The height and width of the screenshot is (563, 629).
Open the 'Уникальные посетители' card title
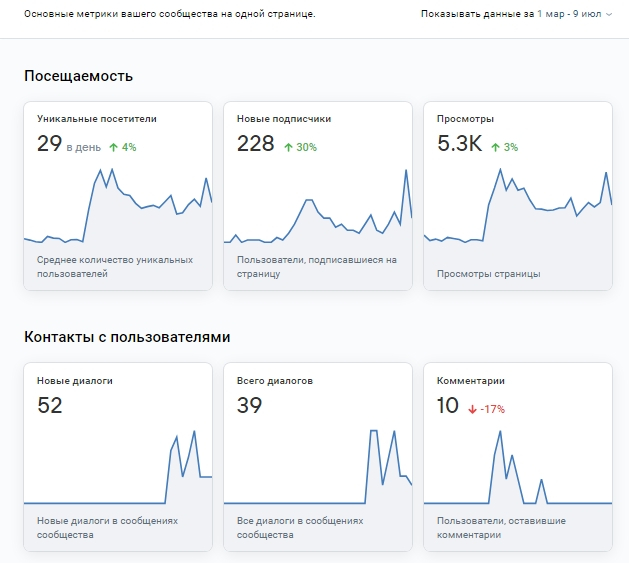point(97,118)
